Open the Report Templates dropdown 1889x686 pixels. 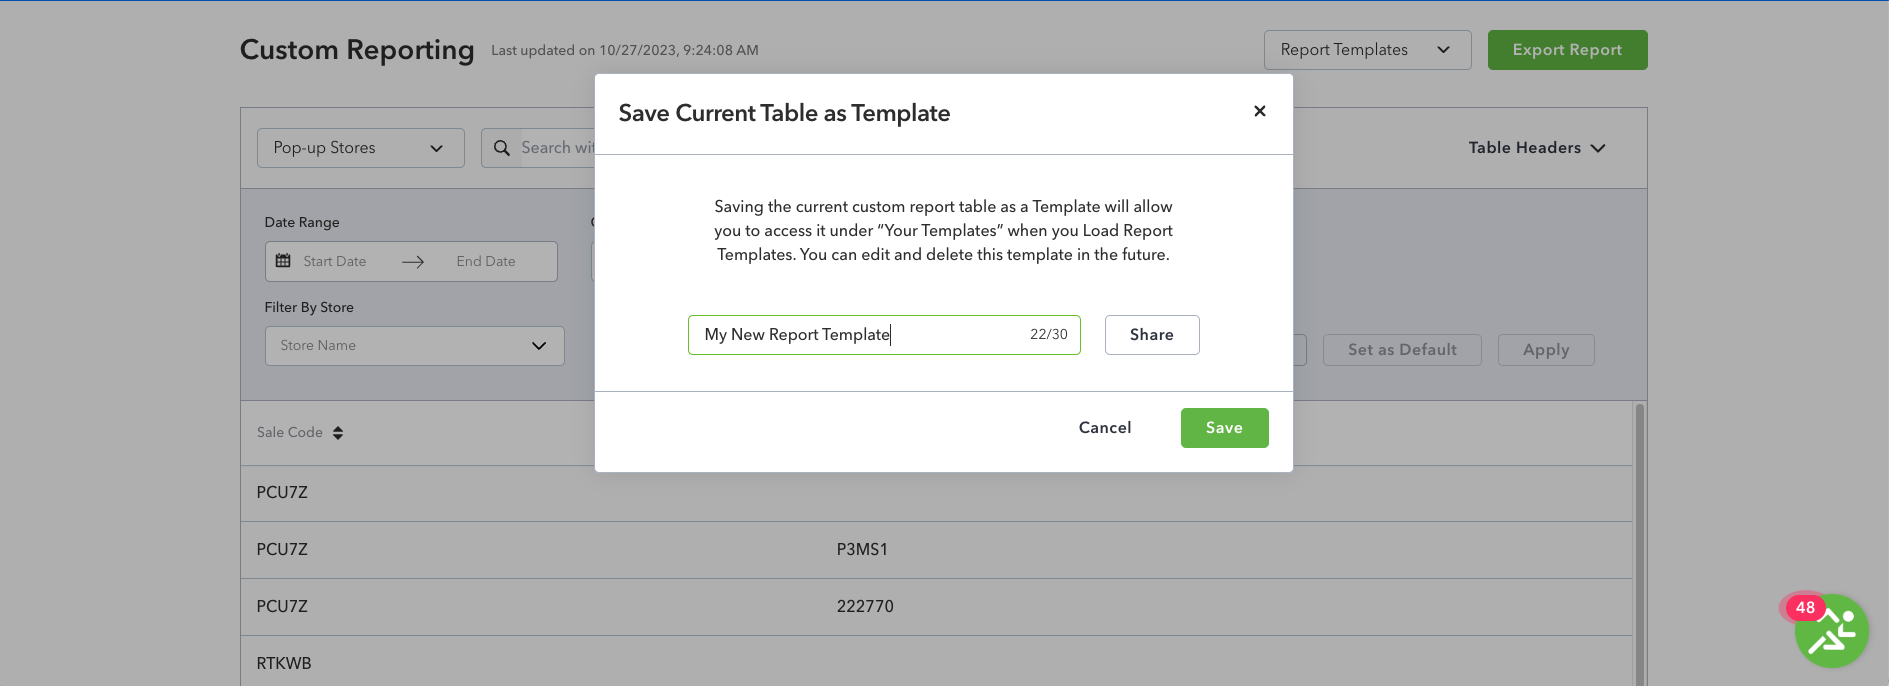(x=1367, y=50)
